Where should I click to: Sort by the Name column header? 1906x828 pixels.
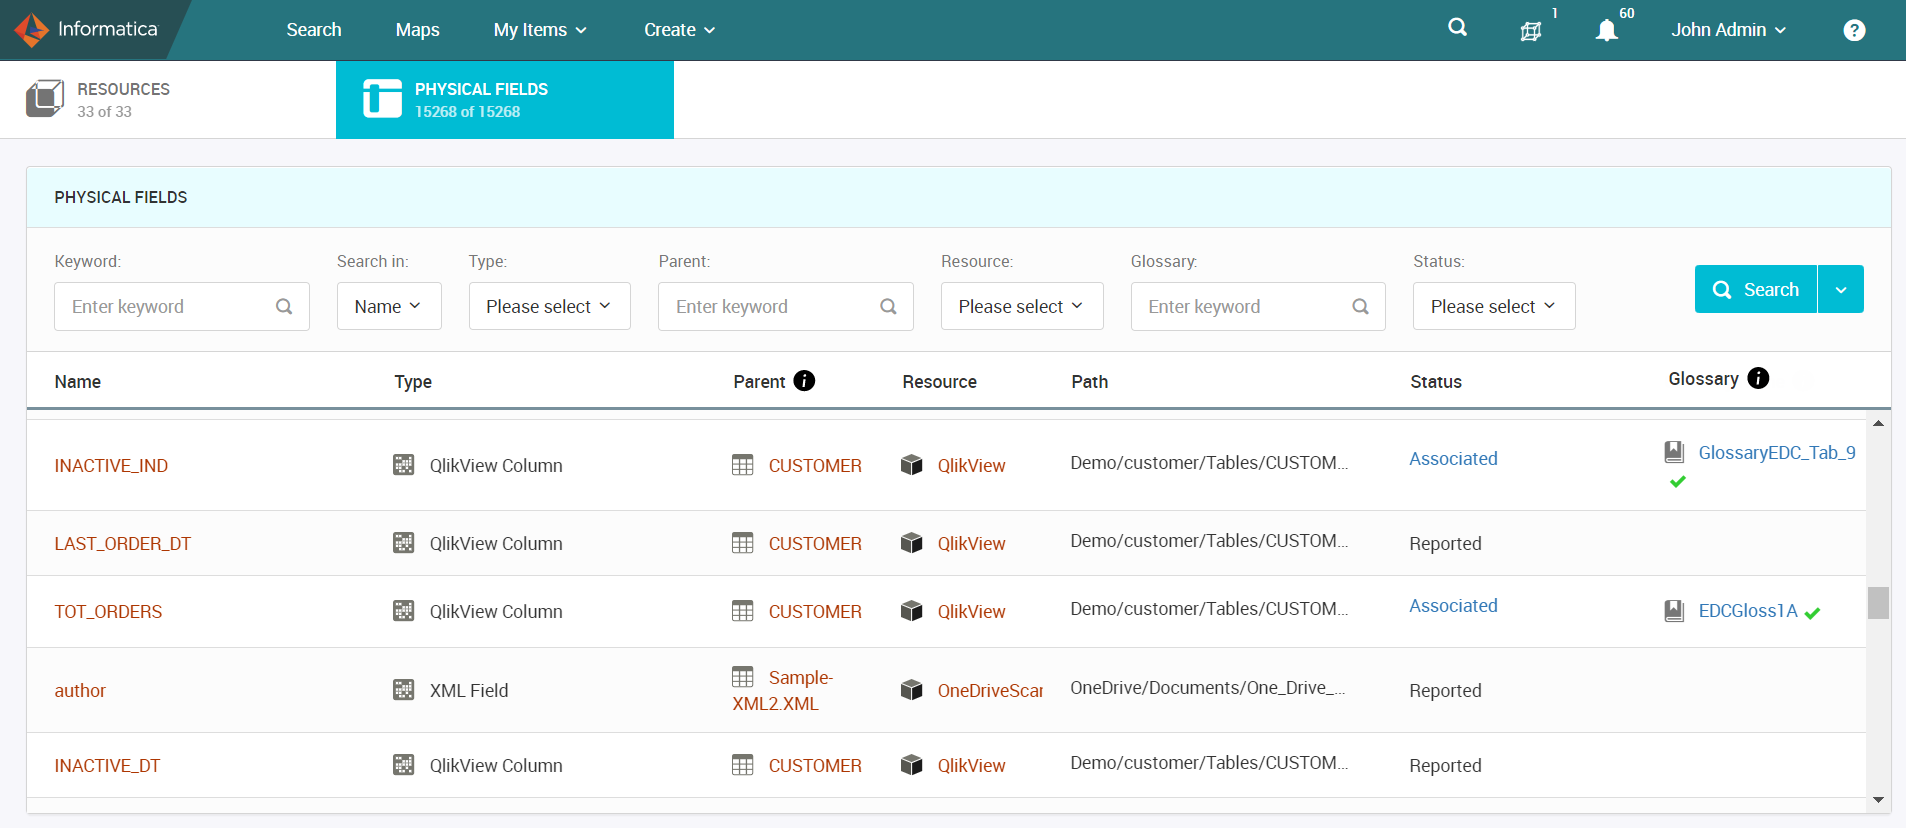point(78,381)
